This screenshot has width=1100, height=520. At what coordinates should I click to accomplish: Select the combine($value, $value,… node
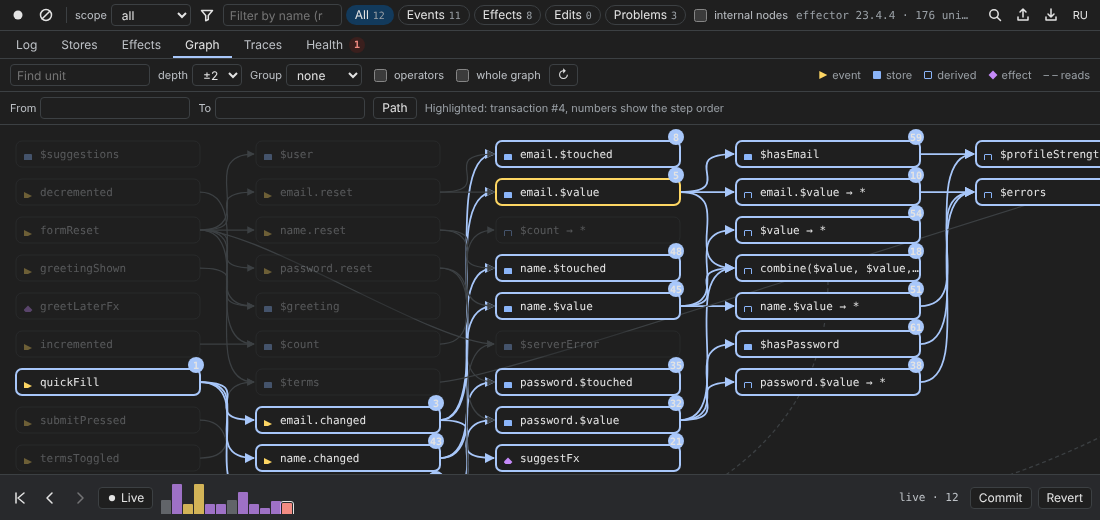pos(827,268)
